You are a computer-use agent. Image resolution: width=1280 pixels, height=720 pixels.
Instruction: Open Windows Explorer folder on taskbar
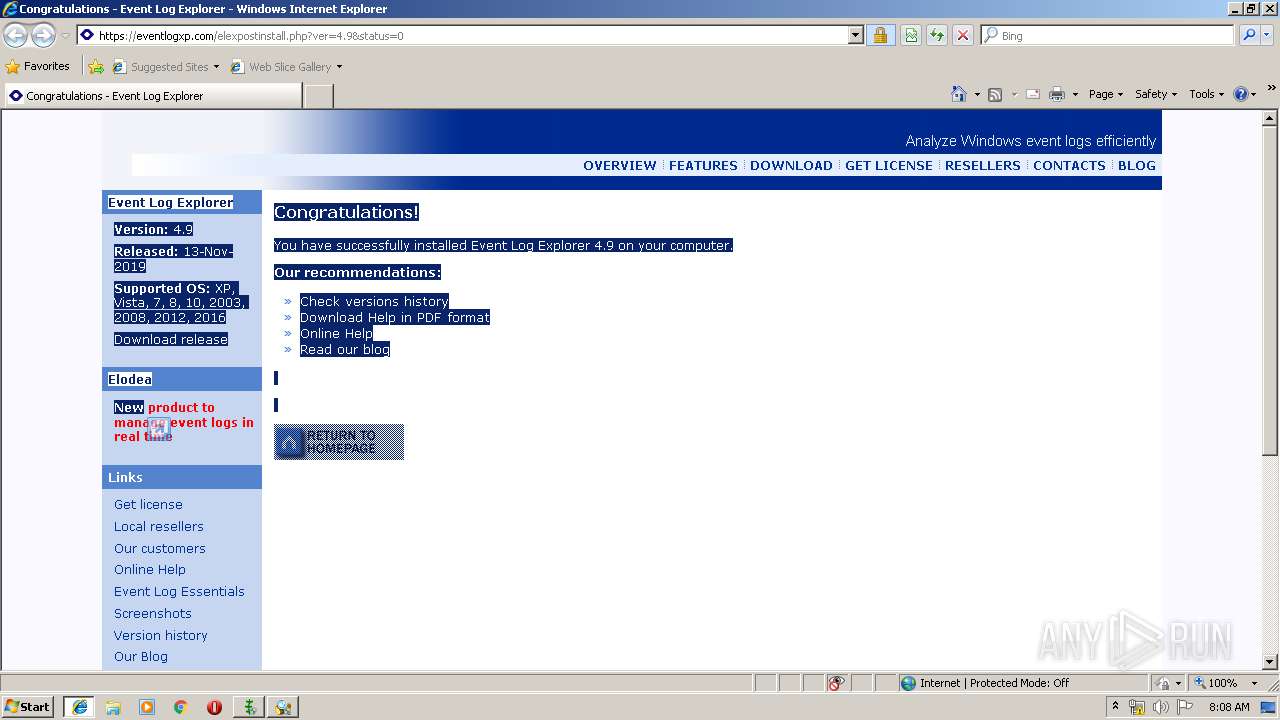click(113, 707)
